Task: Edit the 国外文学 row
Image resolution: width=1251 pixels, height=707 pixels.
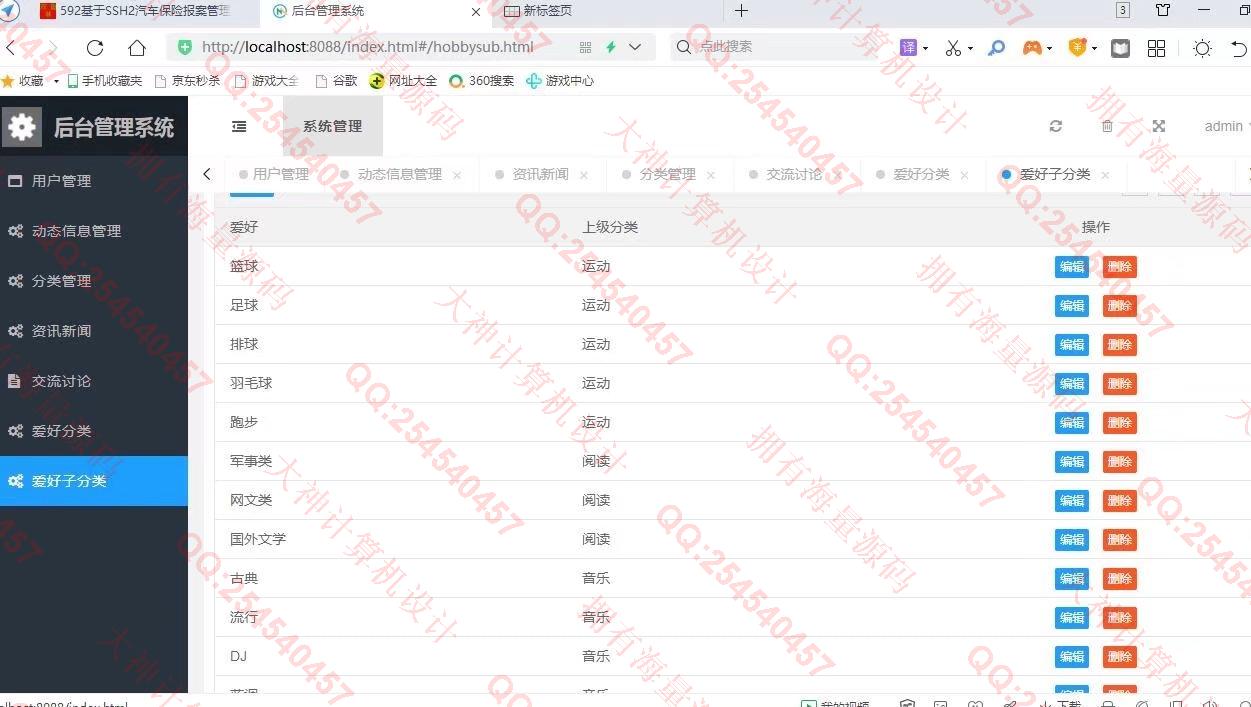Action: [x=1072, y=540]
